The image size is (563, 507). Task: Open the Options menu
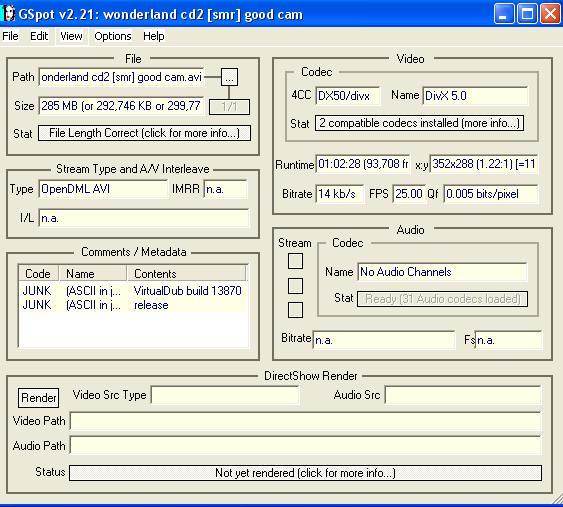click(113, 36)
